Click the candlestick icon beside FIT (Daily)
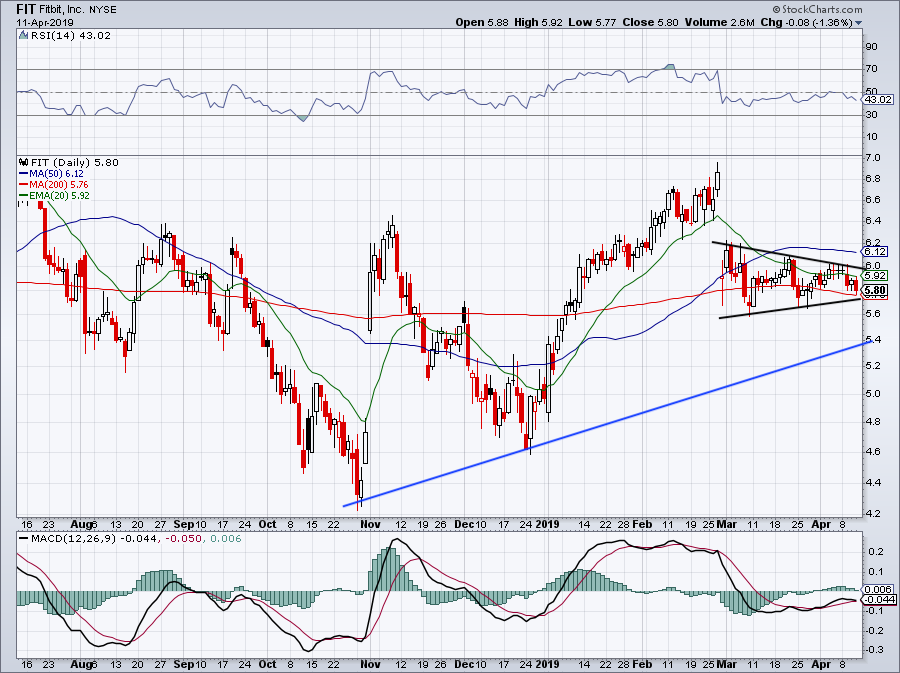900x673 pixels. (23, 162)
